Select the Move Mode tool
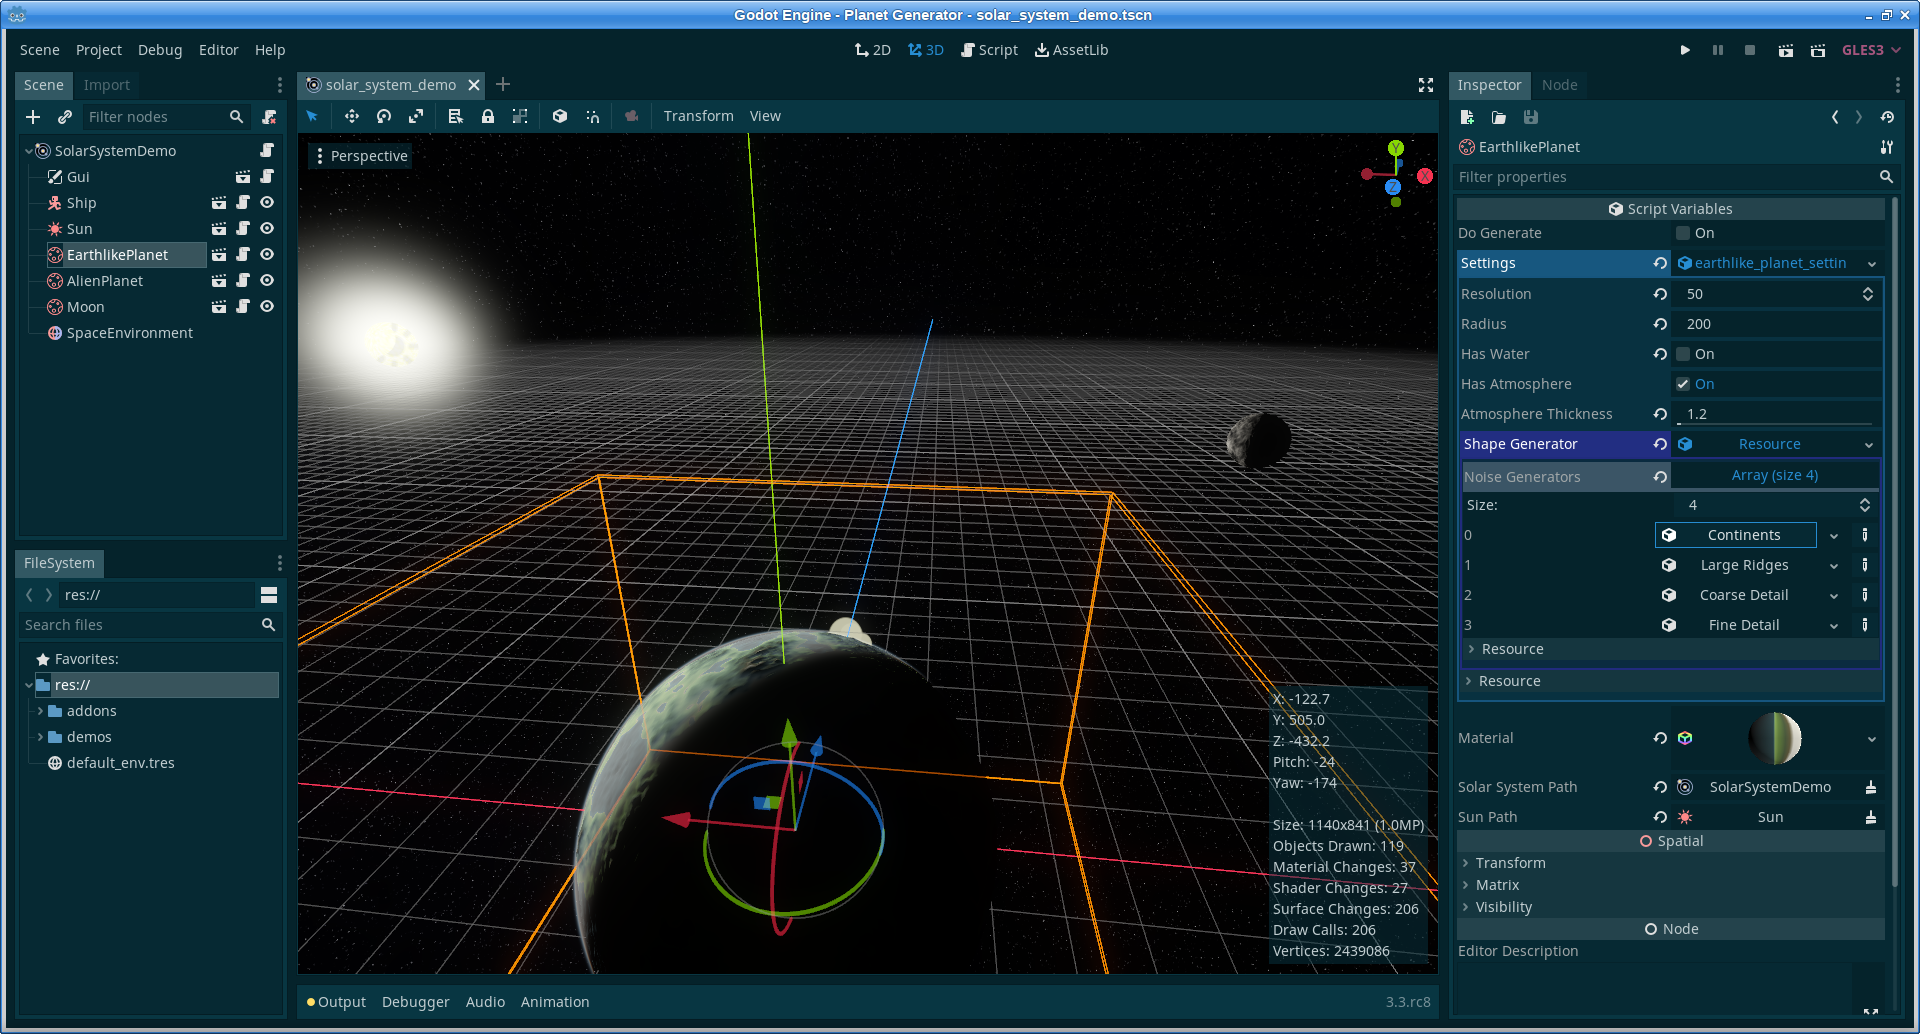This screenshot has height=1034, width=1920. [352, 116]
